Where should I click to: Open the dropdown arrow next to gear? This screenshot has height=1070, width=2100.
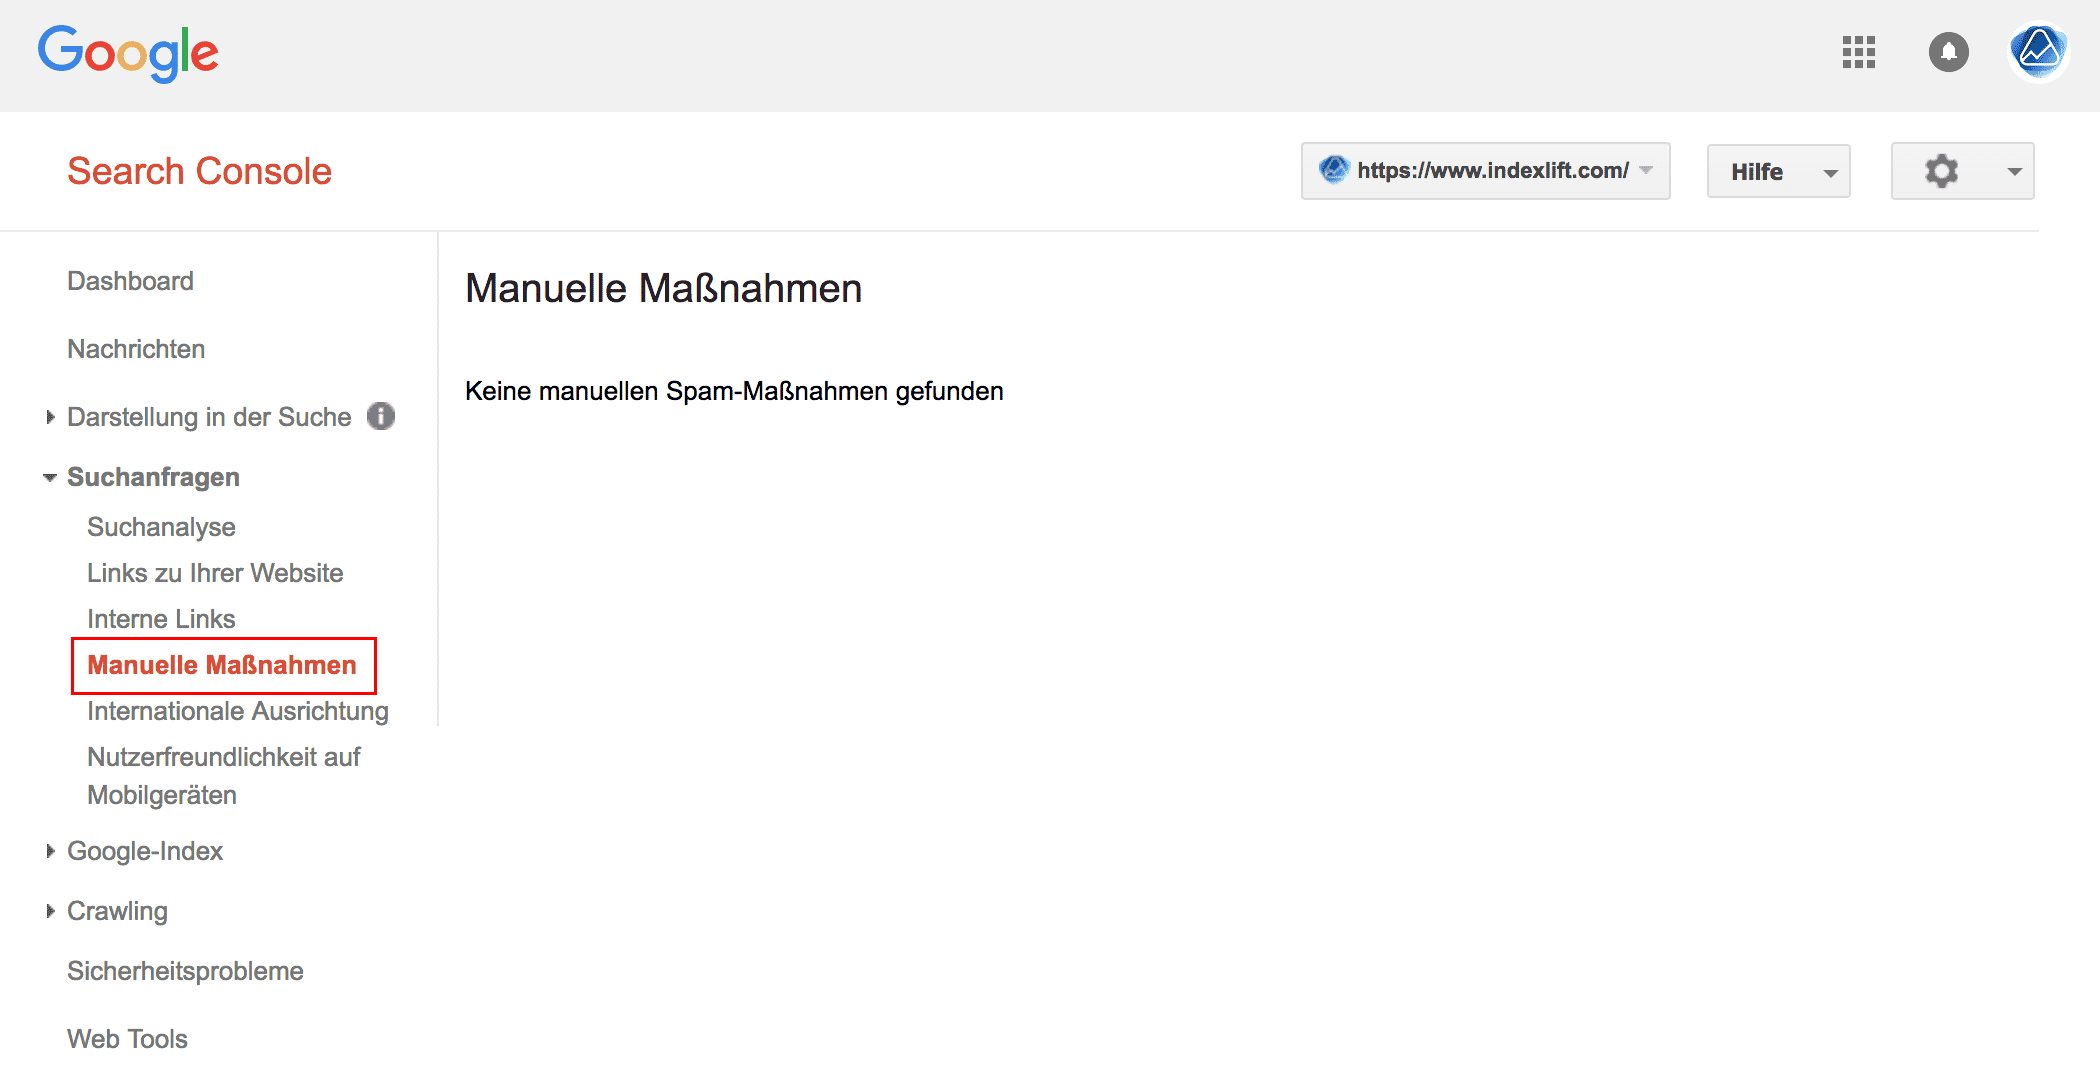click(2014, 172)
